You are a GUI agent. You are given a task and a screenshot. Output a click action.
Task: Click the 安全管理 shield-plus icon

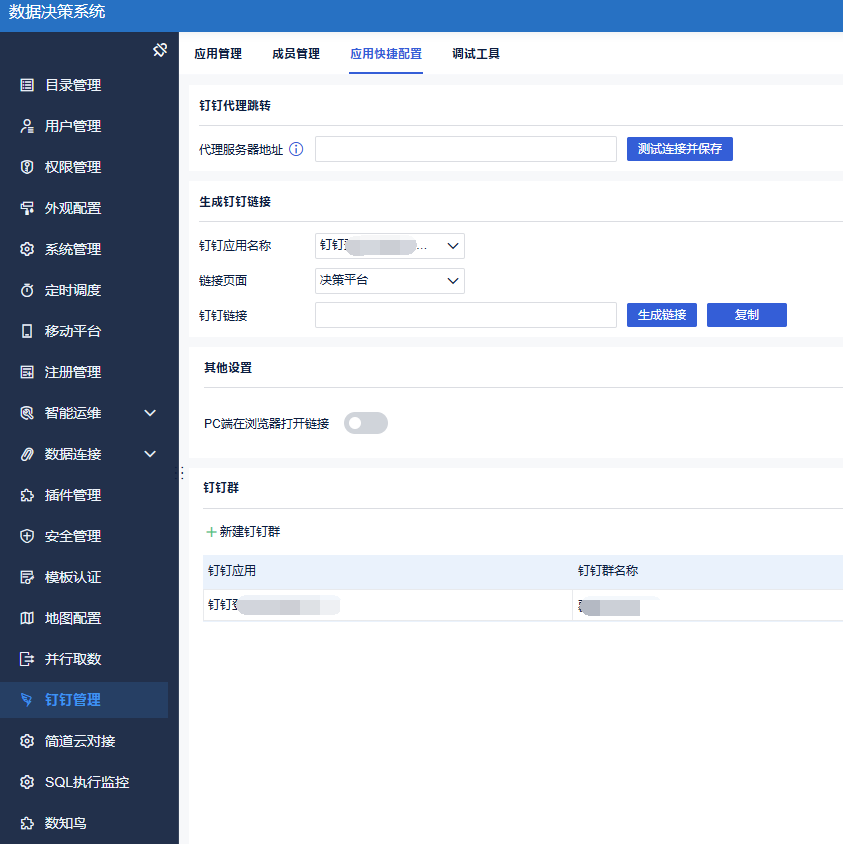point(27,536)
